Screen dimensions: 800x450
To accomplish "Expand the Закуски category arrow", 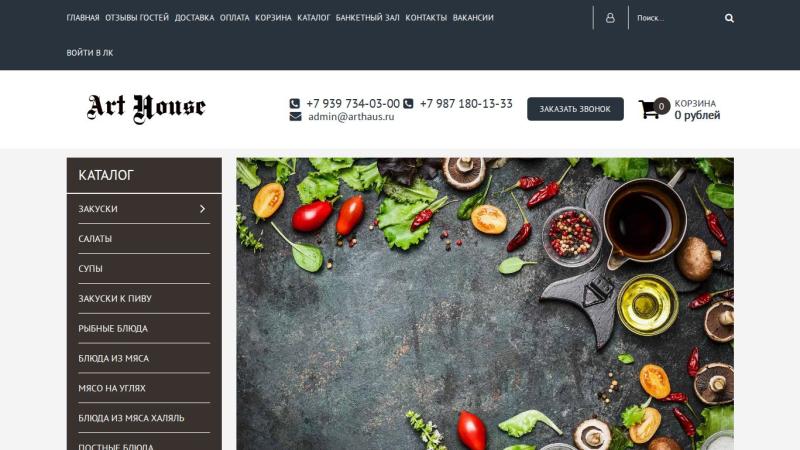I will [203, 209].
